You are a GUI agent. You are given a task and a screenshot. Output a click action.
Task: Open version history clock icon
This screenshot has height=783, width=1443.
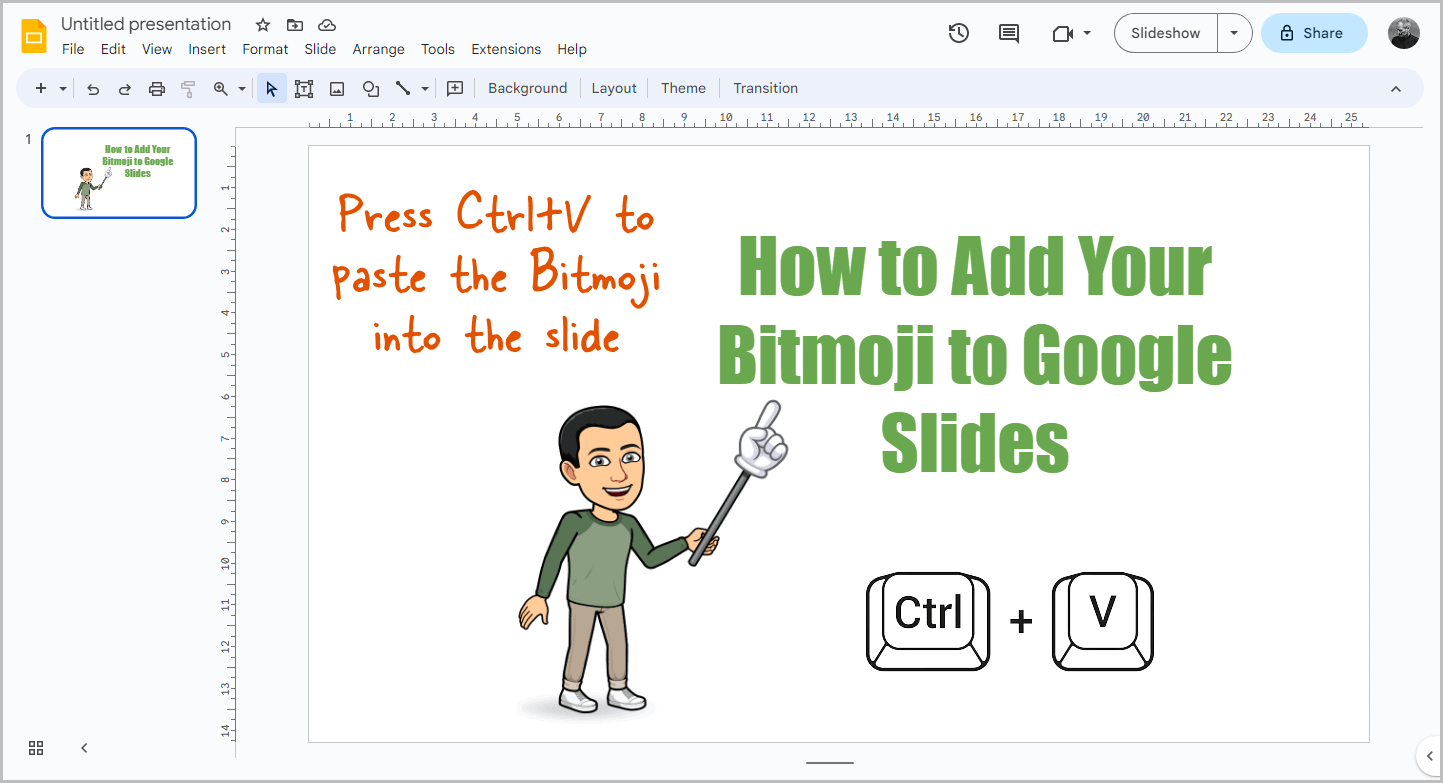[x=958, y=33]
